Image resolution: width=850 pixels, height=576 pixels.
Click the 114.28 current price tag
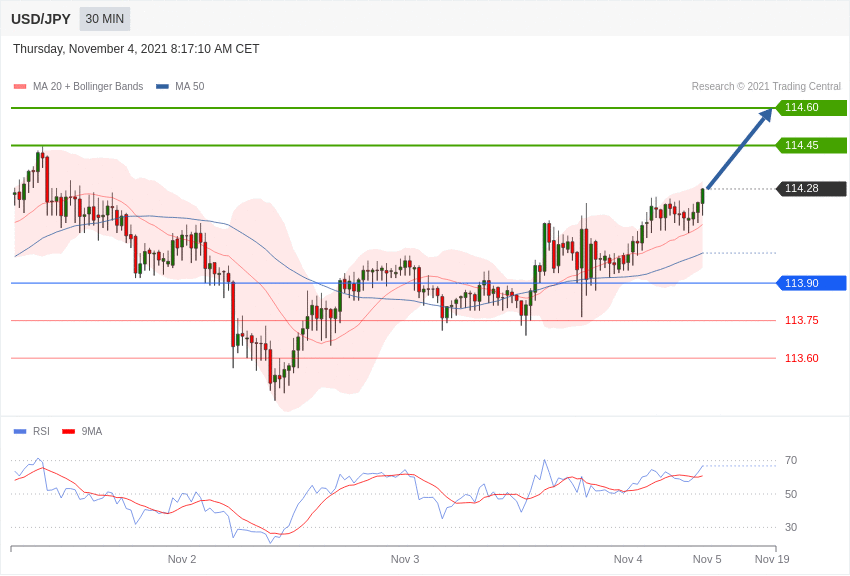click(812, 189)
